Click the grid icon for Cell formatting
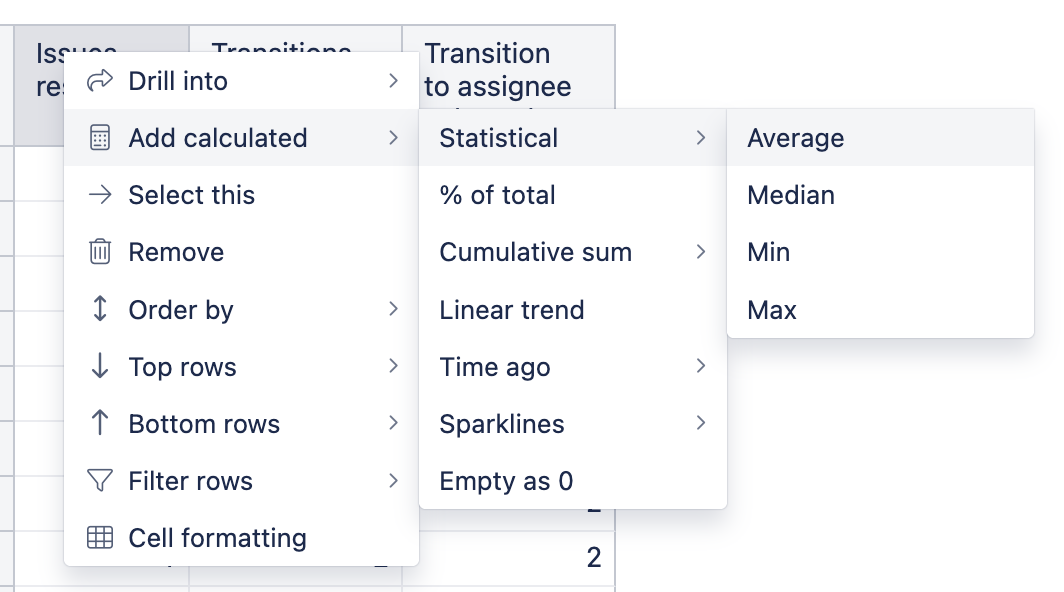This screenshot has width=1064, height=592. [x=100, y=538]
